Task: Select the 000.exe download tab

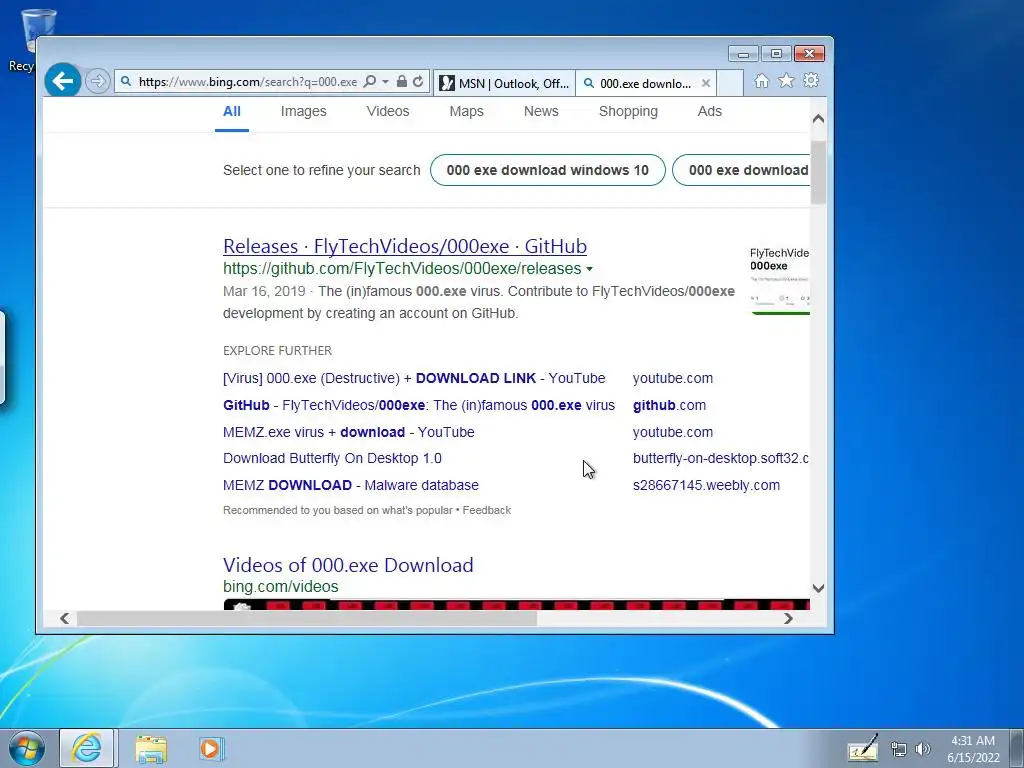Action: pos(637,83)
